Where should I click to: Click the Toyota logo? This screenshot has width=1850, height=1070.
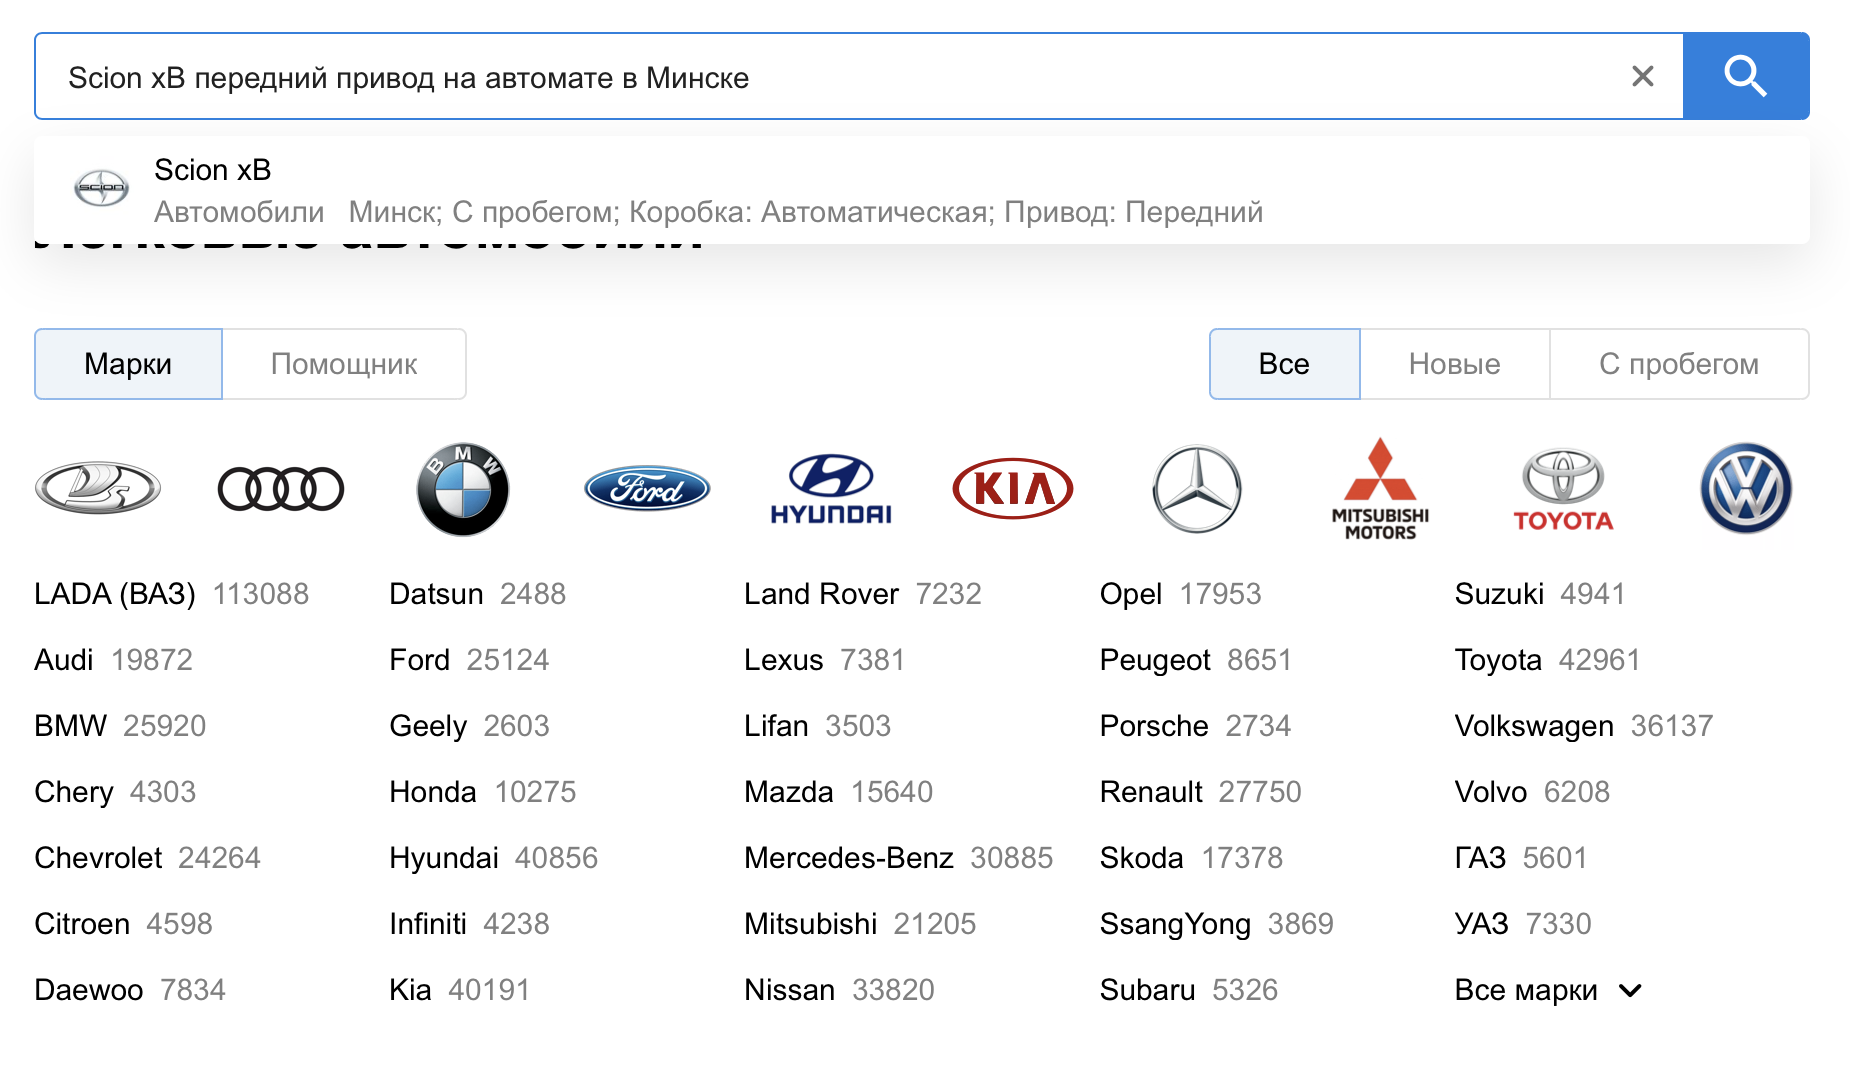click(x=1563, y=489)
